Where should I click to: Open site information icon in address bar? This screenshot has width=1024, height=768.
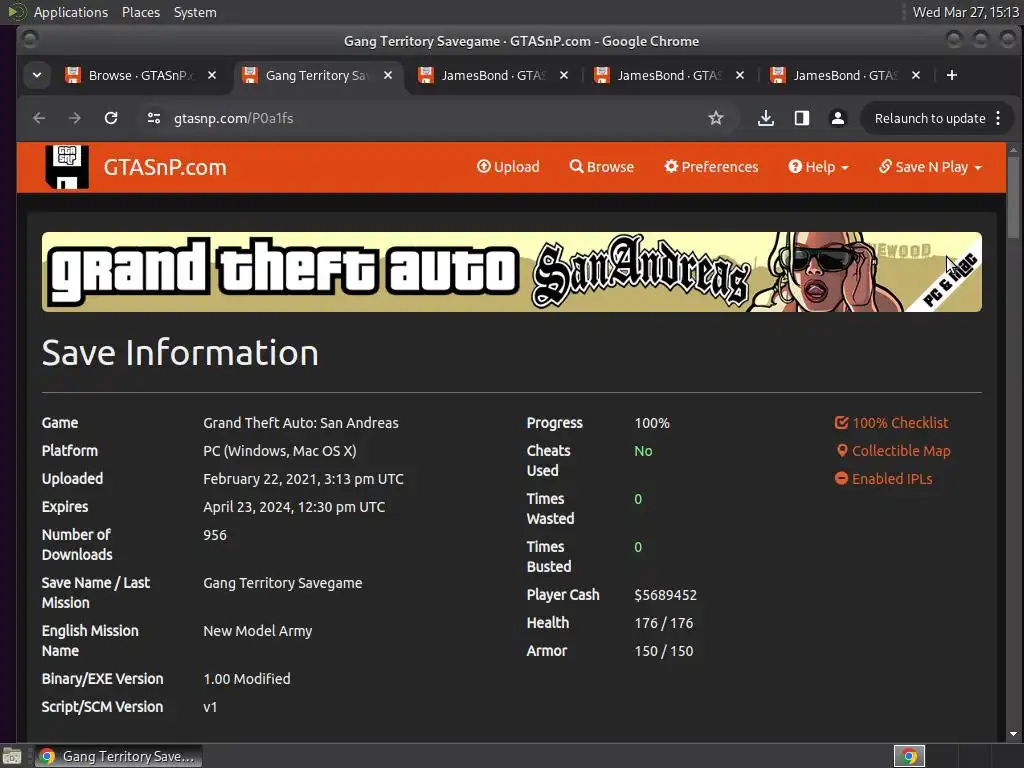[154, 118]
